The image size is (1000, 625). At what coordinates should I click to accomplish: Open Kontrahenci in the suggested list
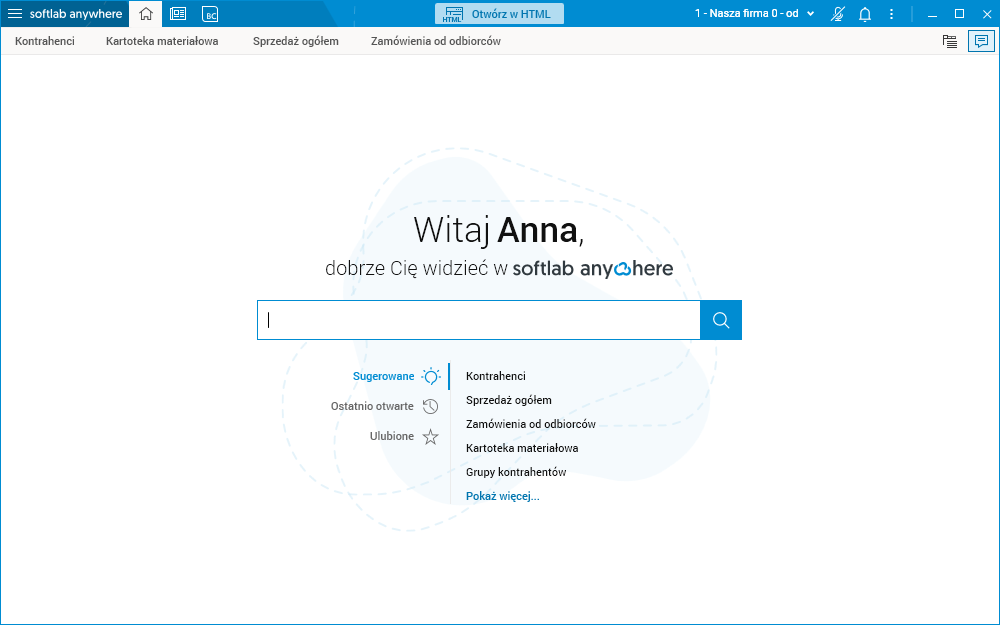coord(496,376)
